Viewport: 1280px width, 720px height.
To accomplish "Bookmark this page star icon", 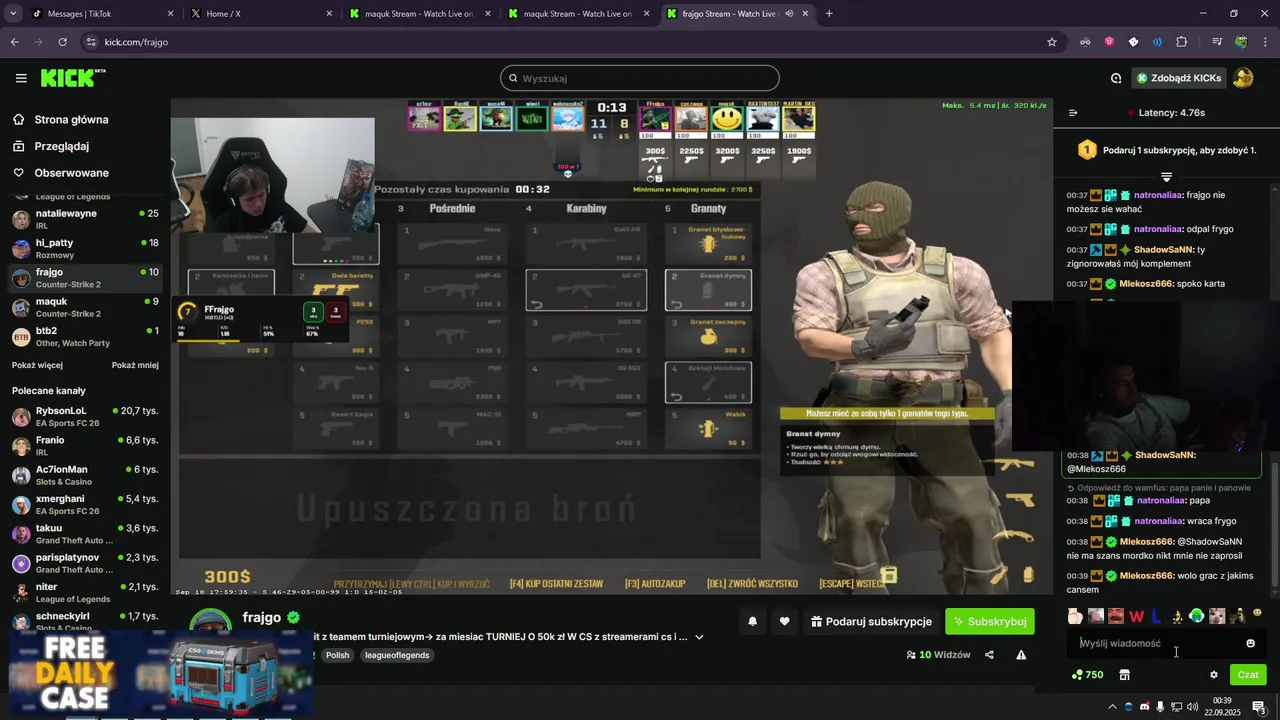I will pyautogui.click(x=1052, y=42).
